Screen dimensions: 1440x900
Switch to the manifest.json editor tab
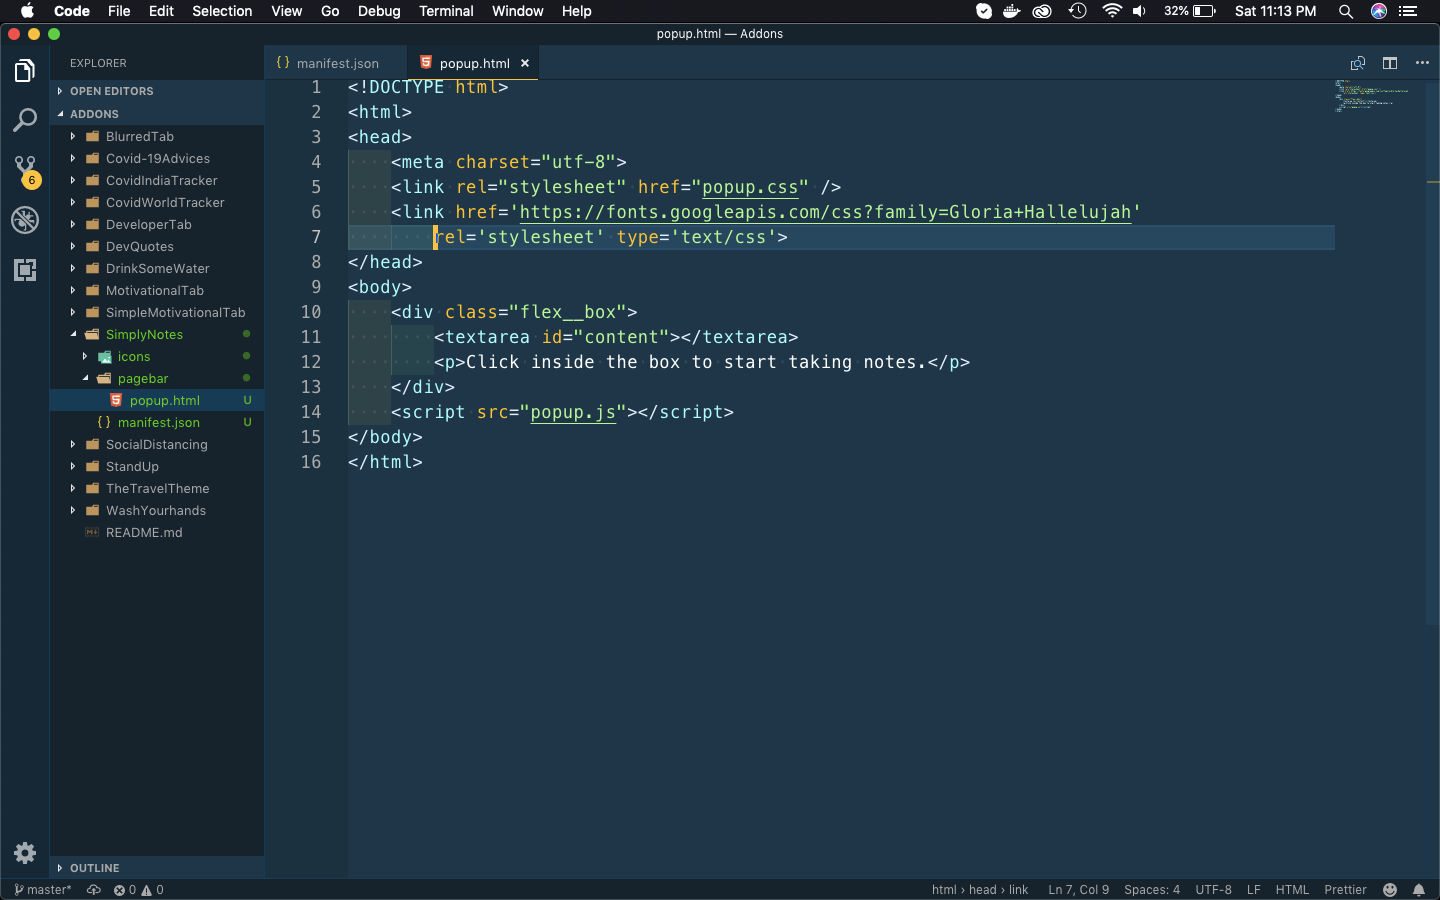pos(336,63)
